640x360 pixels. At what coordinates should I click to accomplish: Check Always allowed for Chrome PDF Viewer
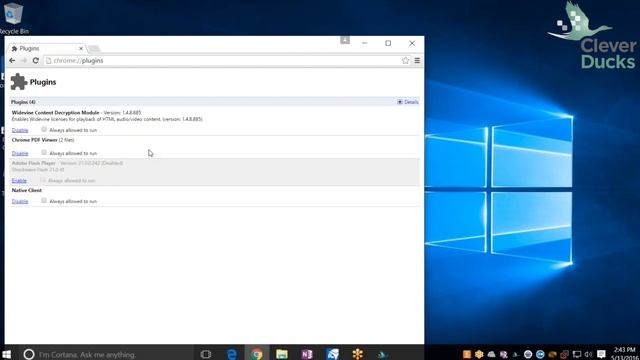point(44,153)
